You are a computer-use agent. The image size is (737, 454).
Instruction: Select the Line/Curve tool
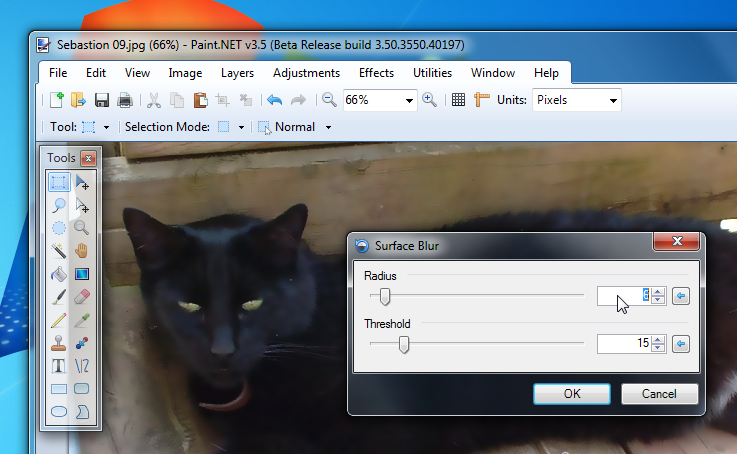82,366
